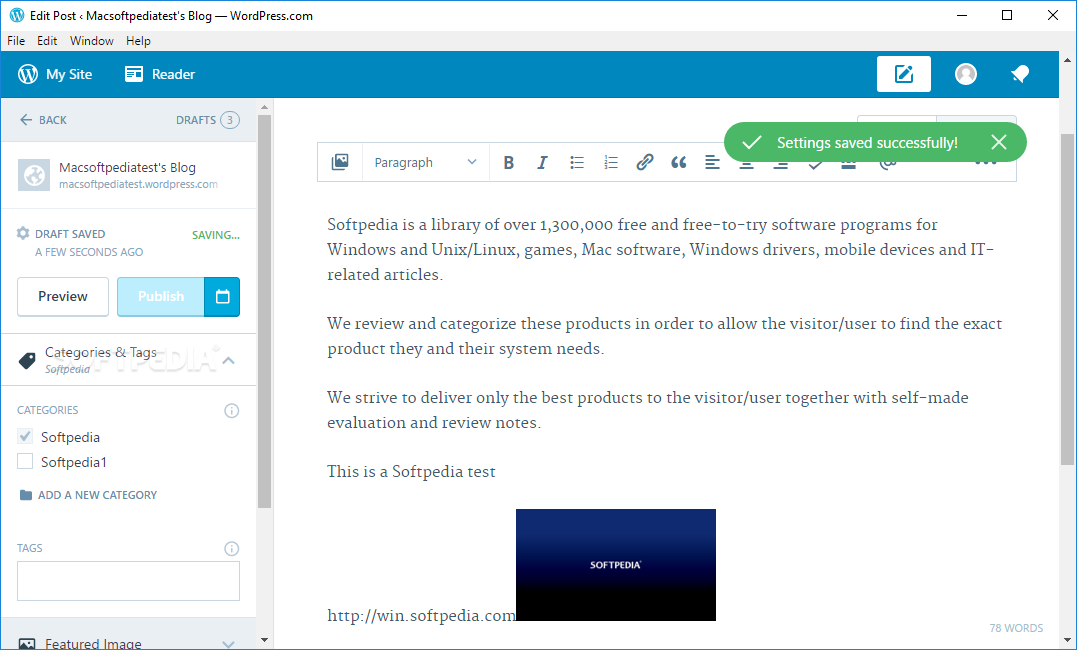Place cursor in "We review and categorize" paragraph
The height and width of the screenshot is (650, 1077).
(x=664, y=336)
